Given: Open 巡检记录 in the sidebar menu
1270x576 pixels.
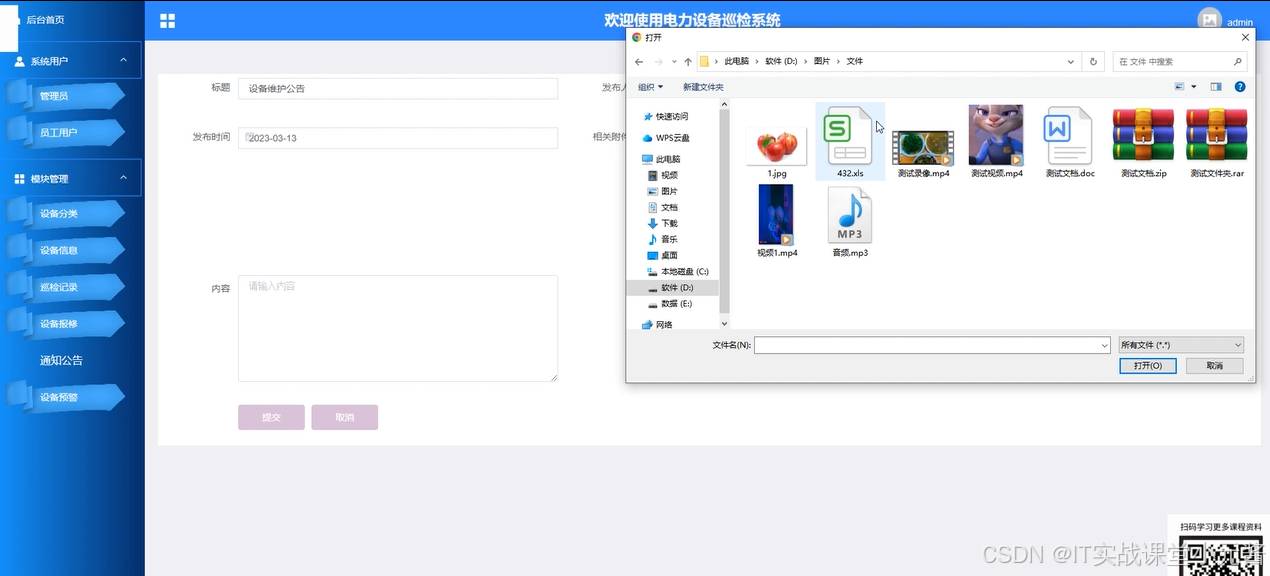Looking at the screenshot, I should pos(60,287).
